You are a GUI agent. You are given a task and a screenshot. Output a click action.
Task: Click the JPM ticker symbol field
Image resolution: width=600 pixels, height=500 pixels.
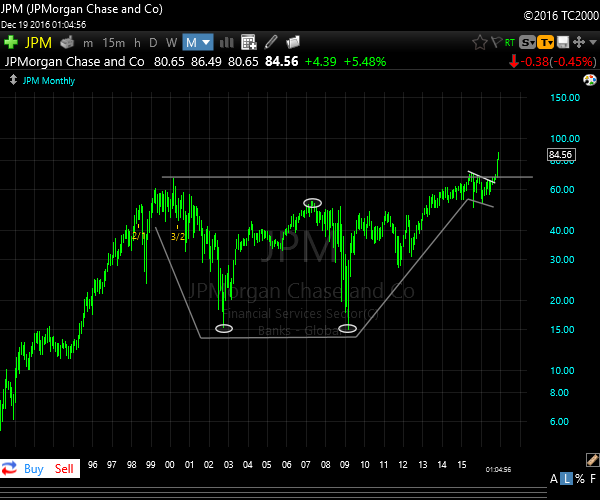click(38, 42)
